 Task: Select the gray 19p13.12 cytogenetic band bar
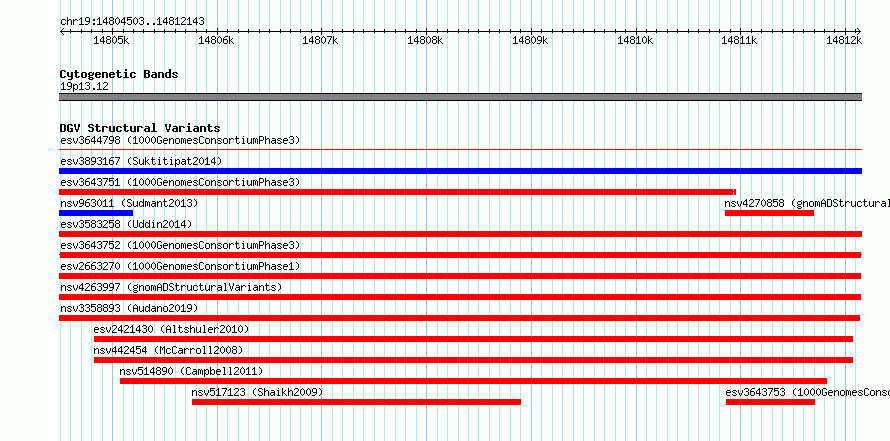pos(460,96)
